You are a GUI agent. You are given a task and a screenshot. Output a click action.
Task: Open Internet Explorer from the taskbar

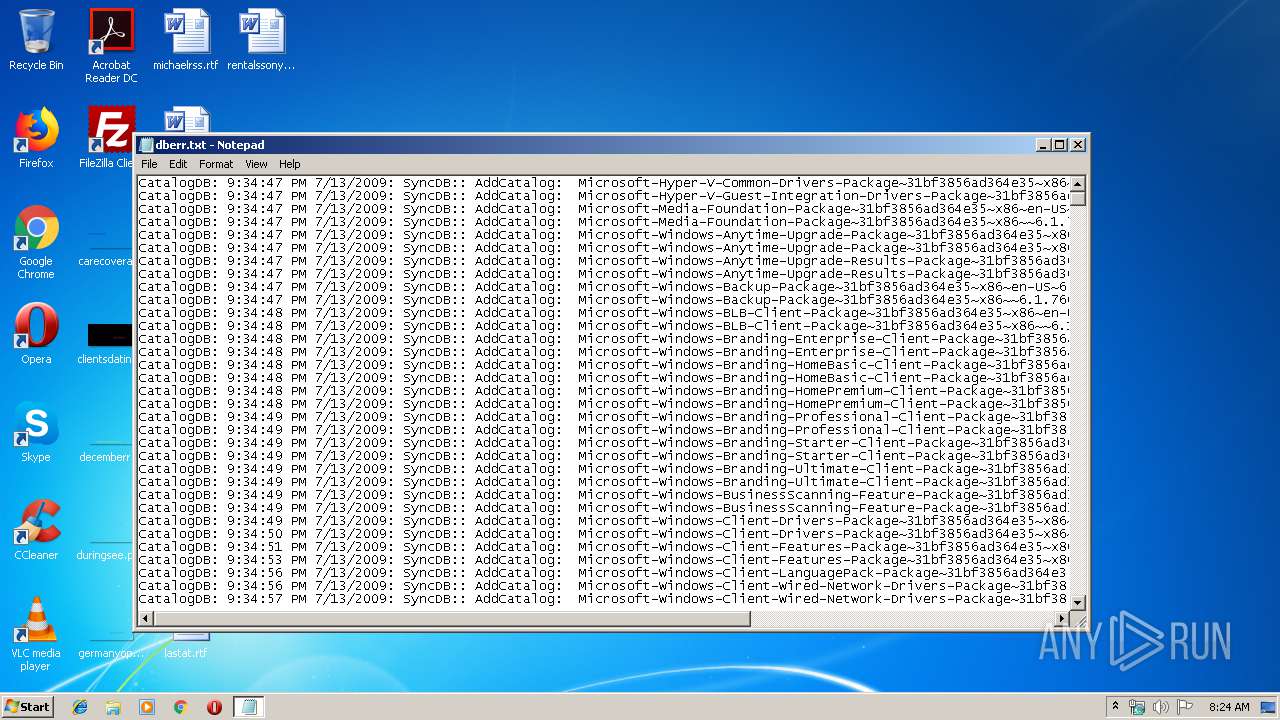coord(80,707)
